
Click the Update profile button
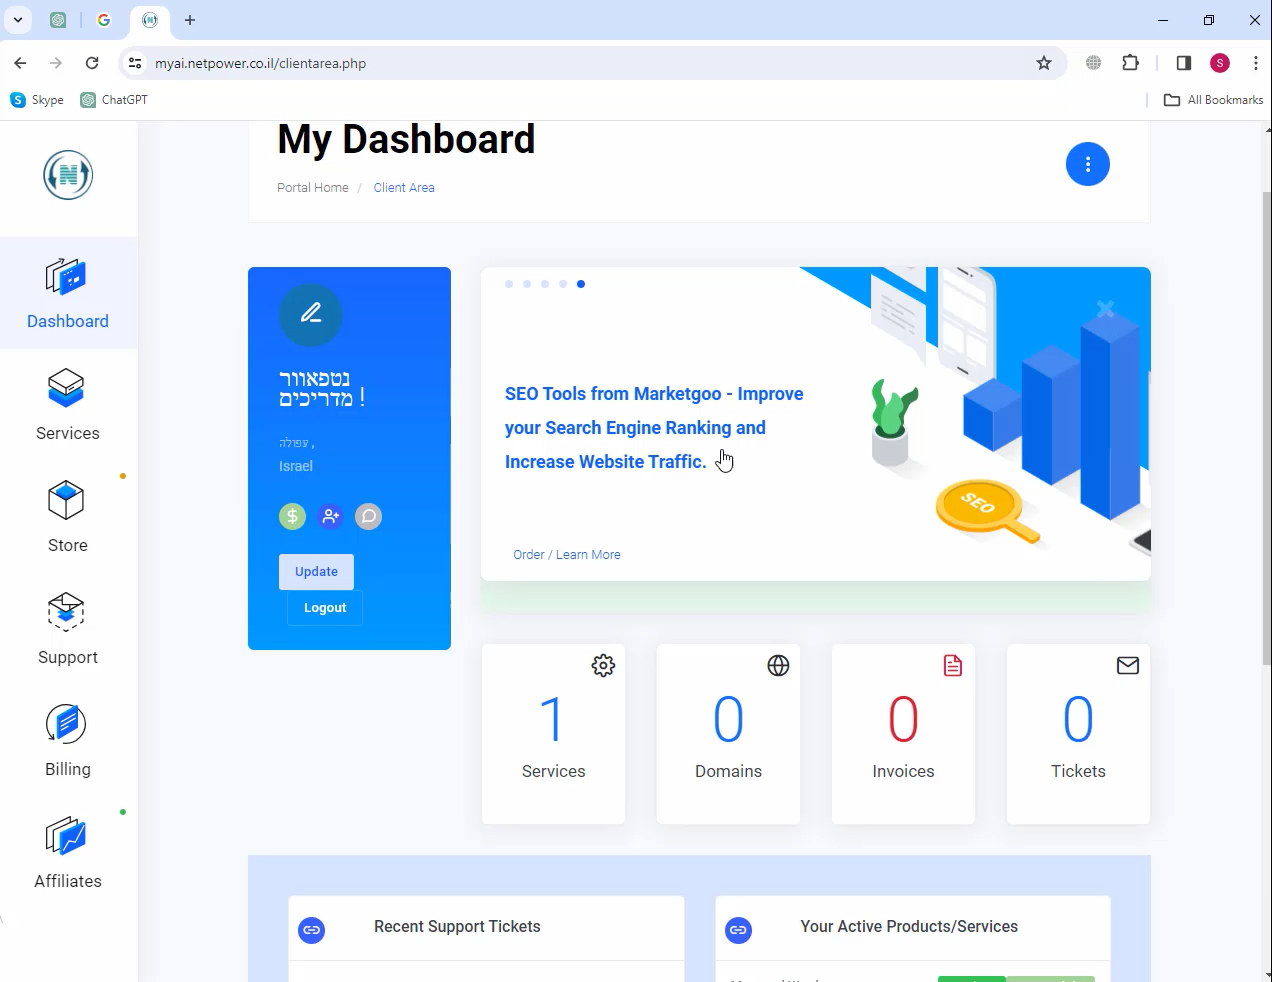coord(316,572)
